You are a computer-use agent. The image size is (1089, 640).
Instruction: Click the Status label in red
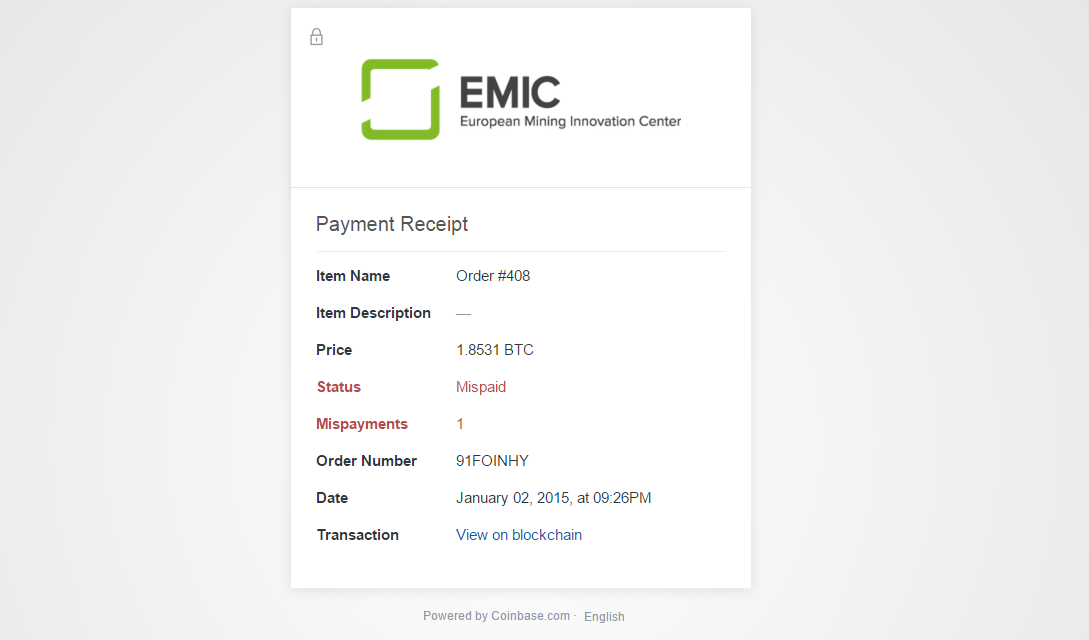point(339,387)
